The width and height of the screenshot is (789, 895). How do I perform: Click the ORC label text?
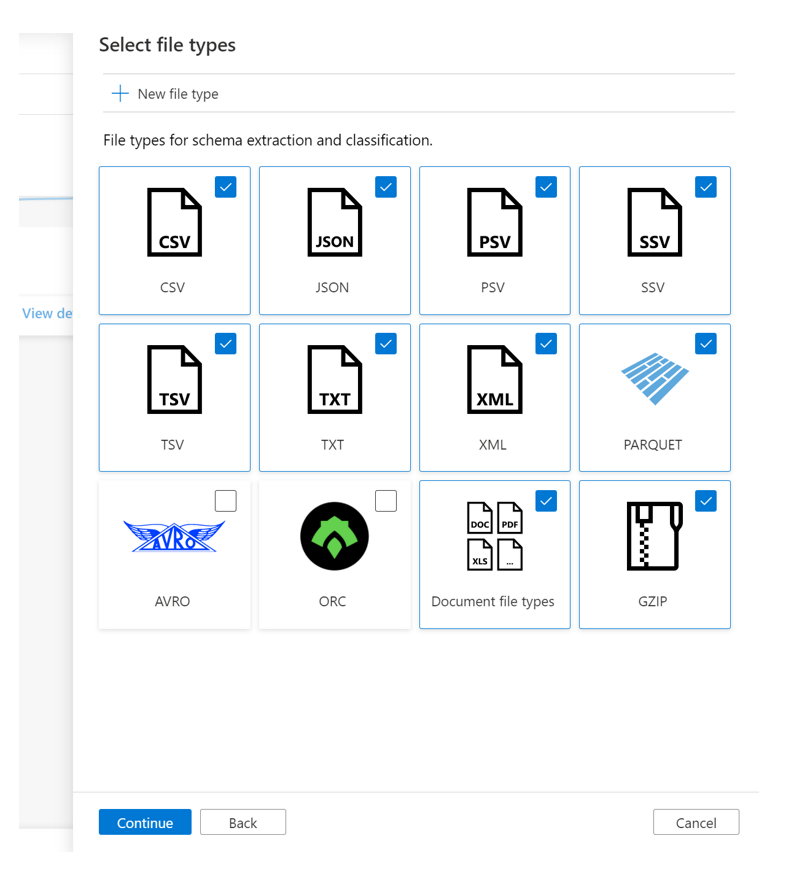(x=332, y=602)
